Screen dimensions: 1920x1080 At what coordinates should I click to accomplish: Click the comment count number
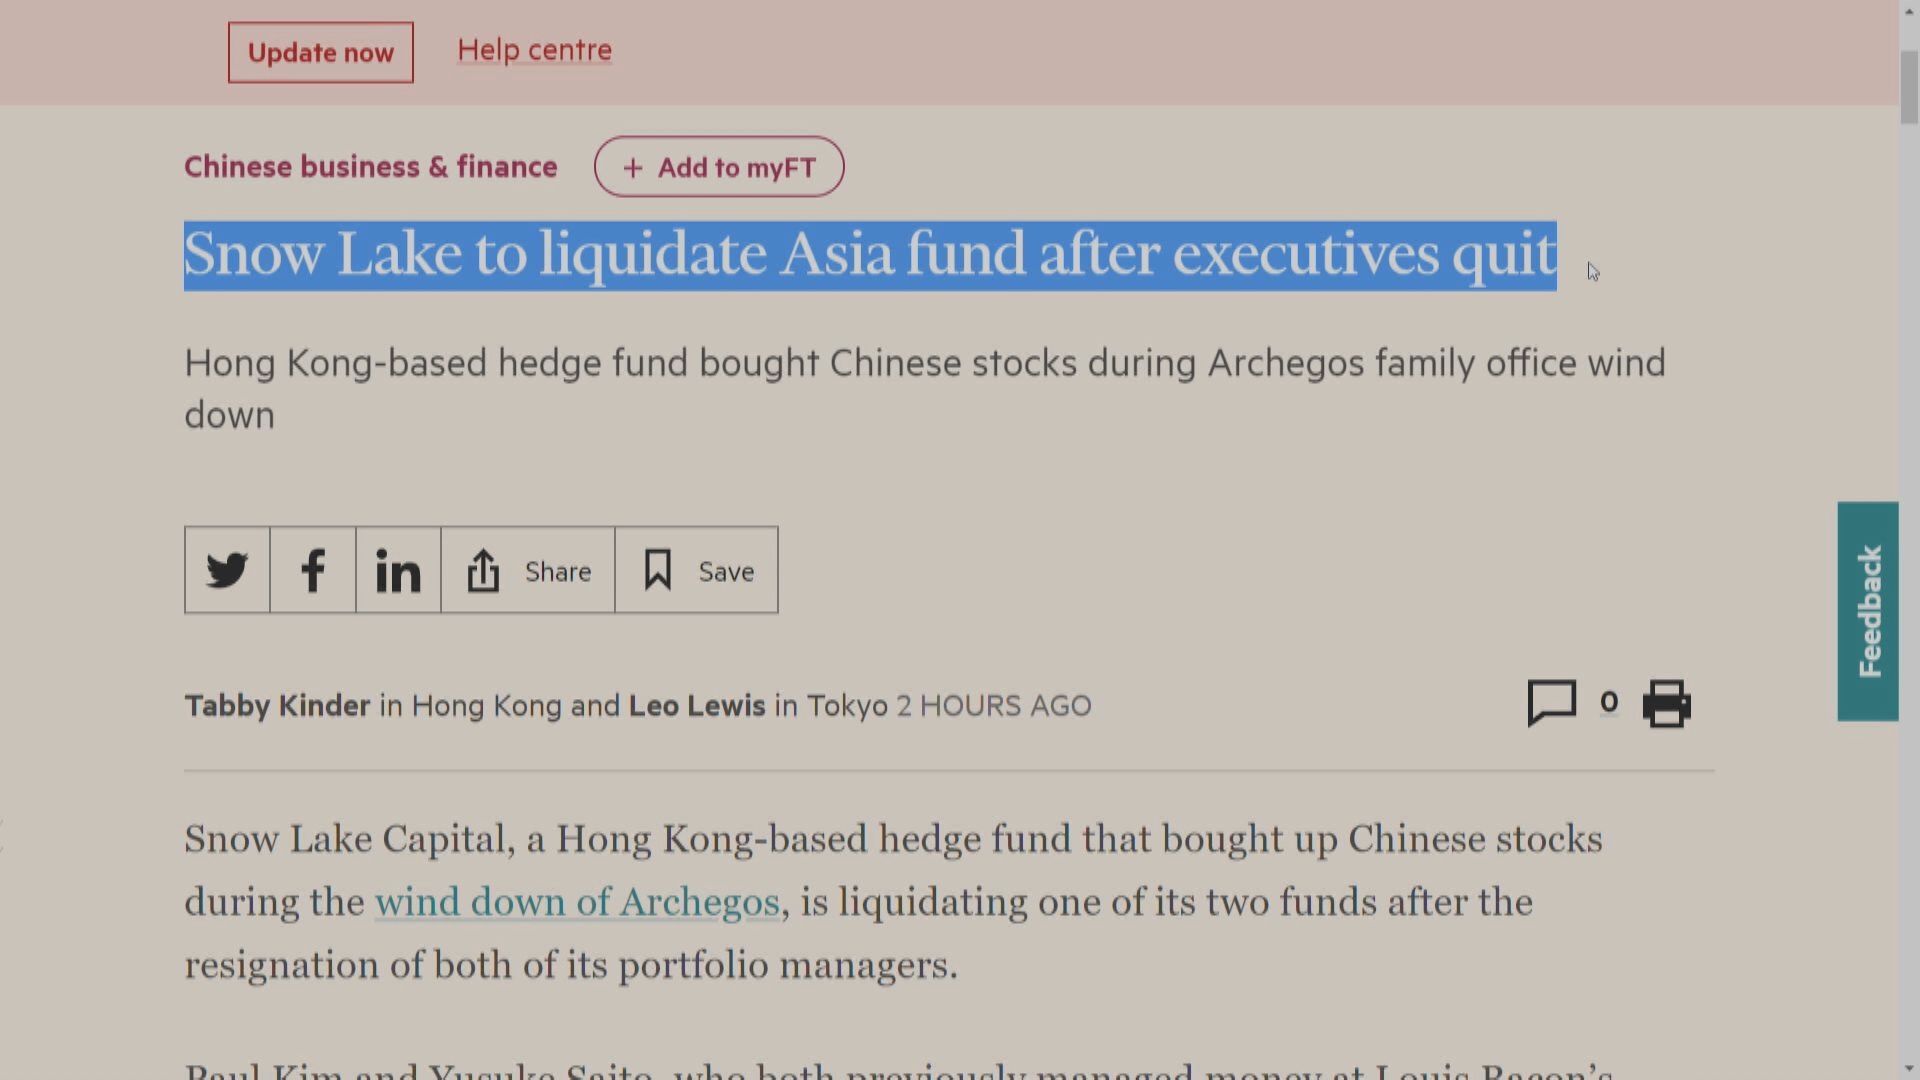coord(1609,702)
